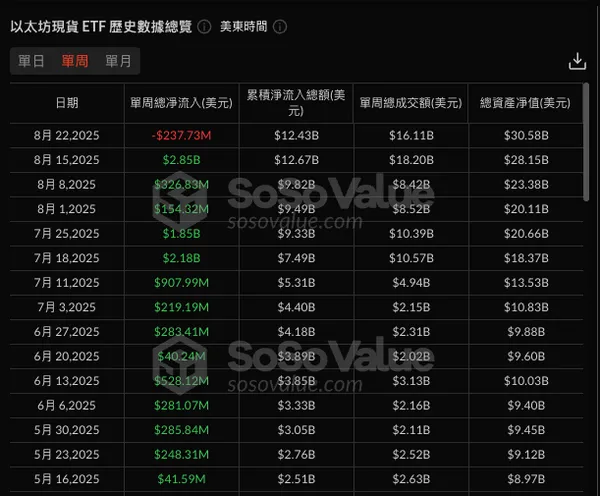This screenshot has height=496, width=600.
Task: Select the 7月 25,2025 row date
Action: (x=67, y=234)
